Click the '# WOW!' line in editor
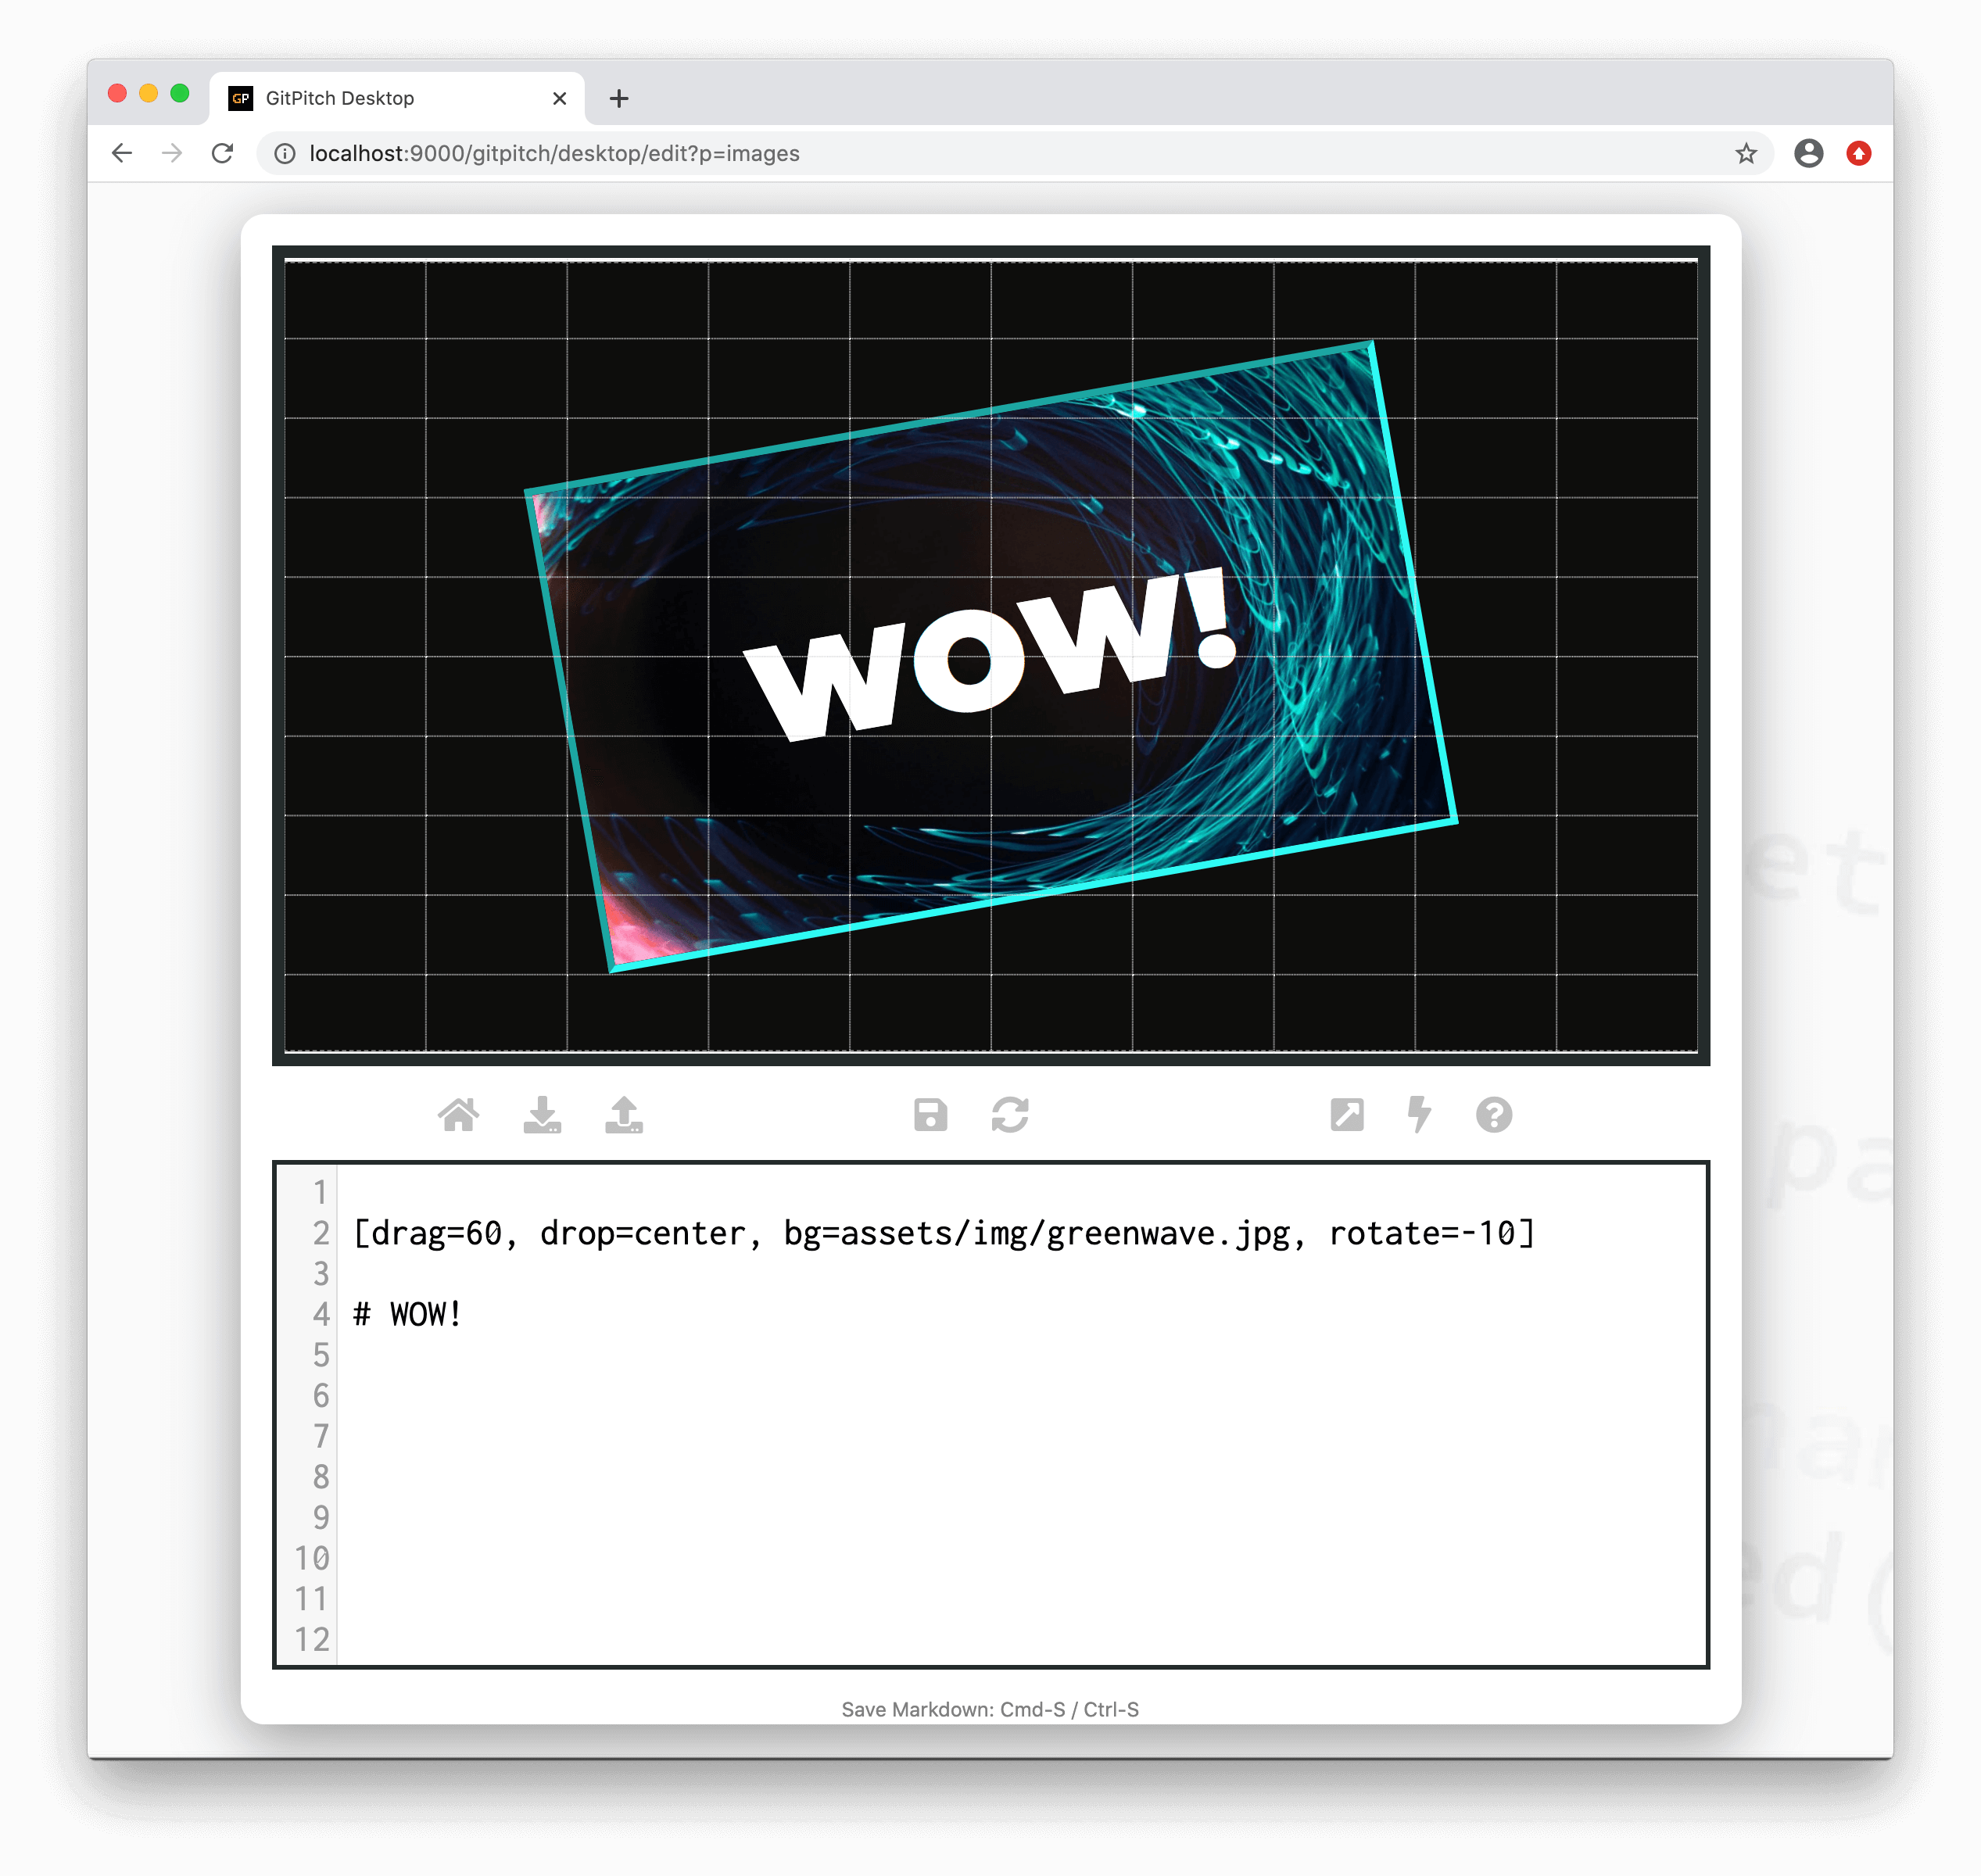This screenshot has width=1981, height=1876. pyautogui.click(x=407, y=1314)
